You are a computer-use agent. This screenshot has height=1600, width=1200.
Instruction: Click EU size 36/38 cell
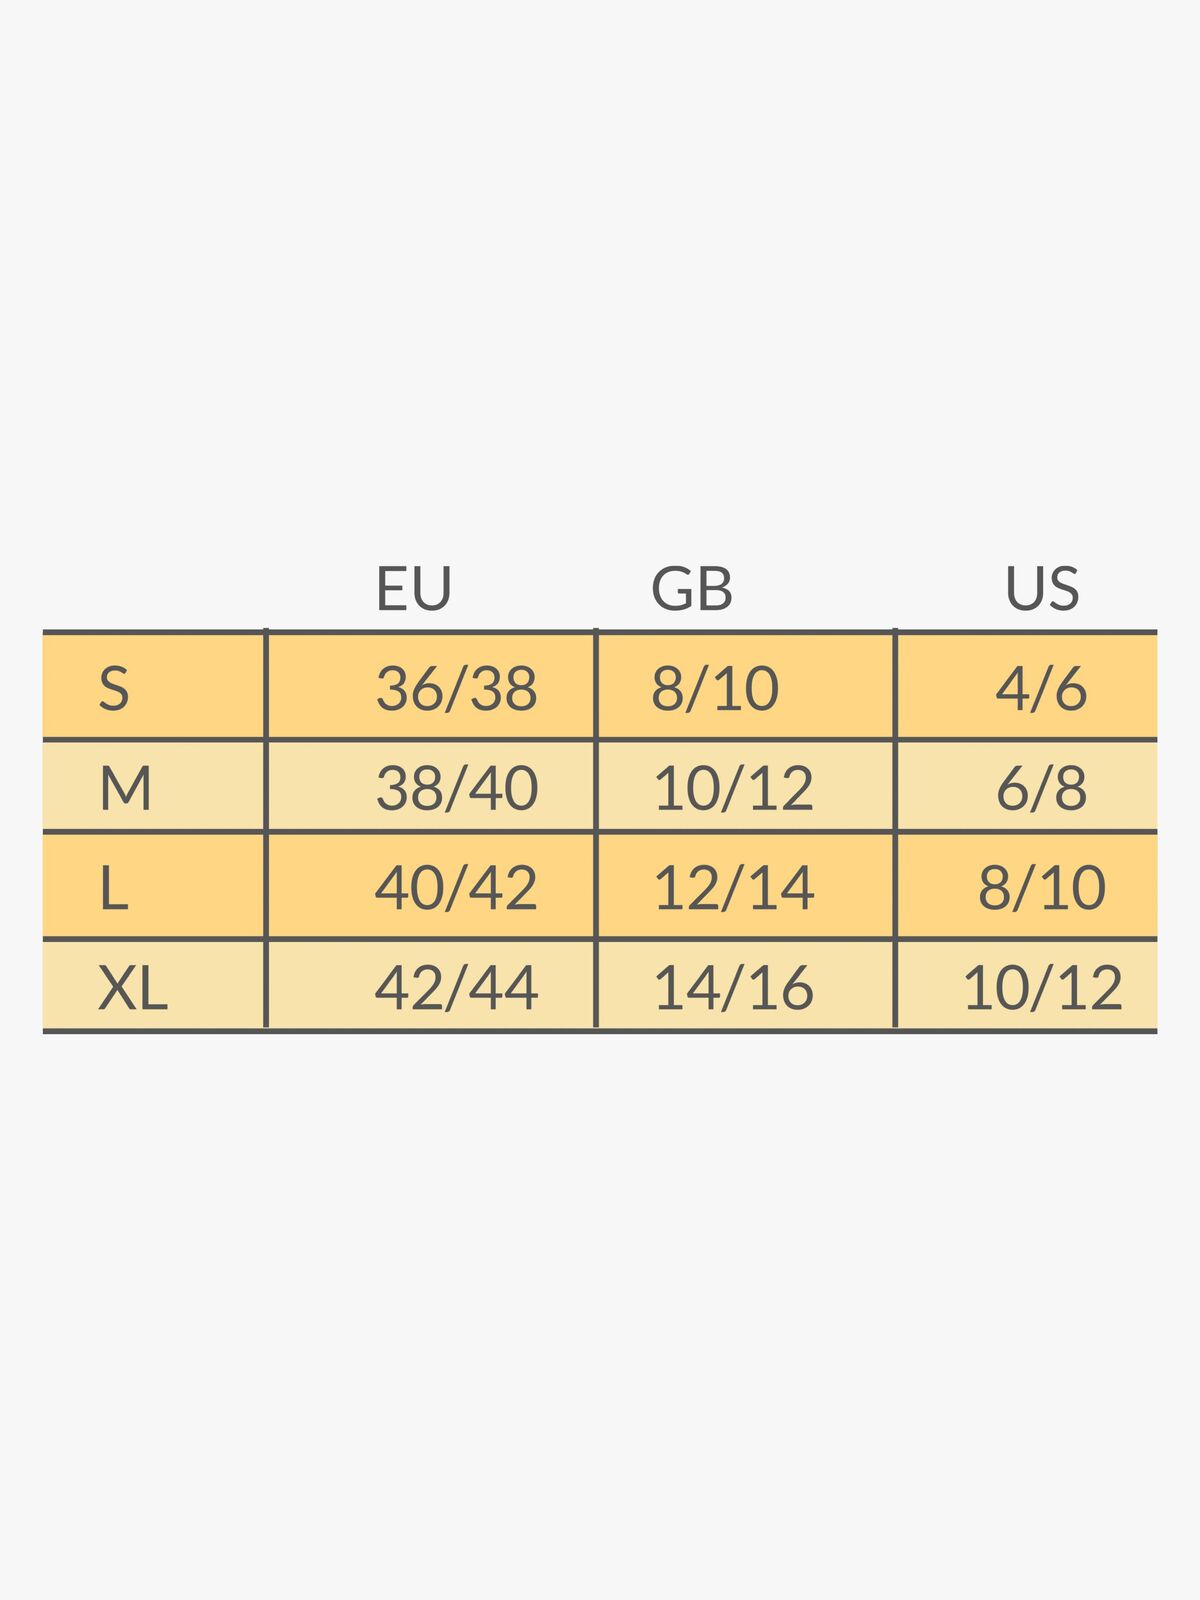456,689
